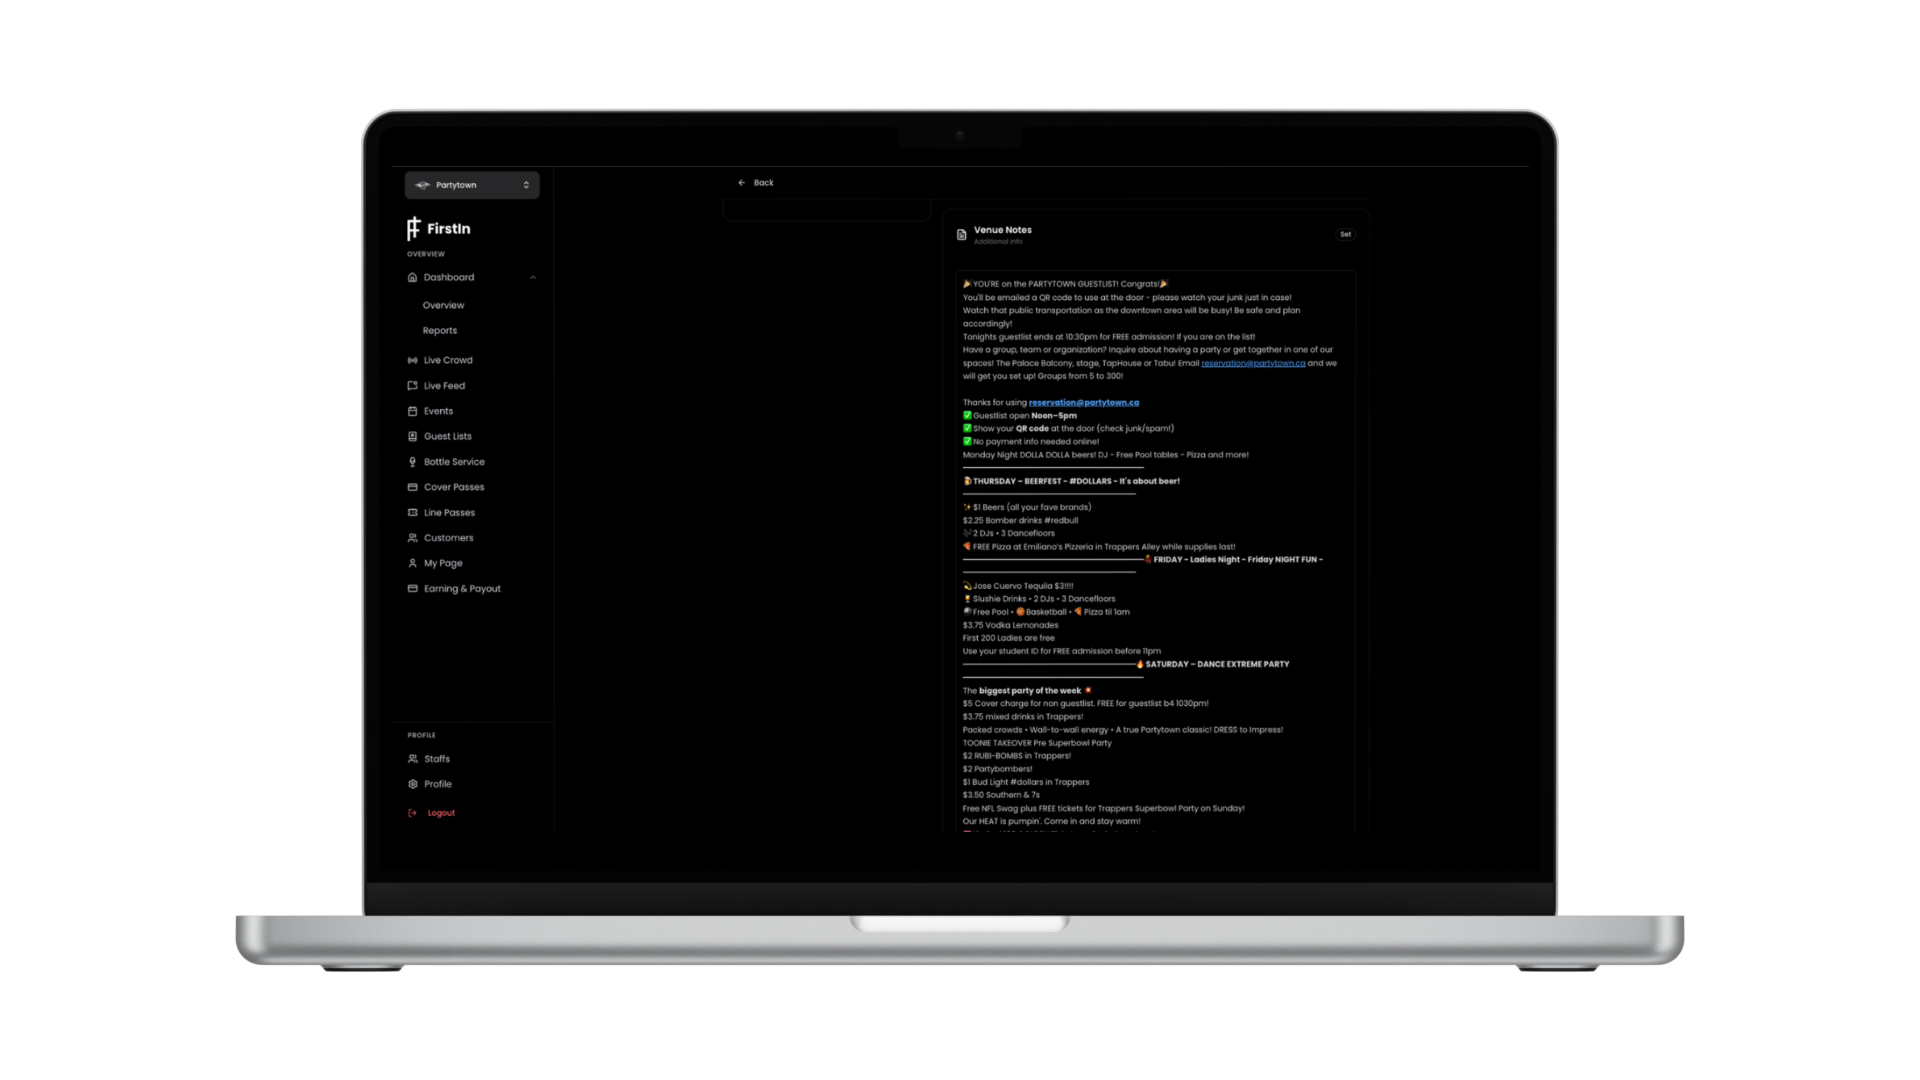Click the Customers people icon

(x=412, y=538)
